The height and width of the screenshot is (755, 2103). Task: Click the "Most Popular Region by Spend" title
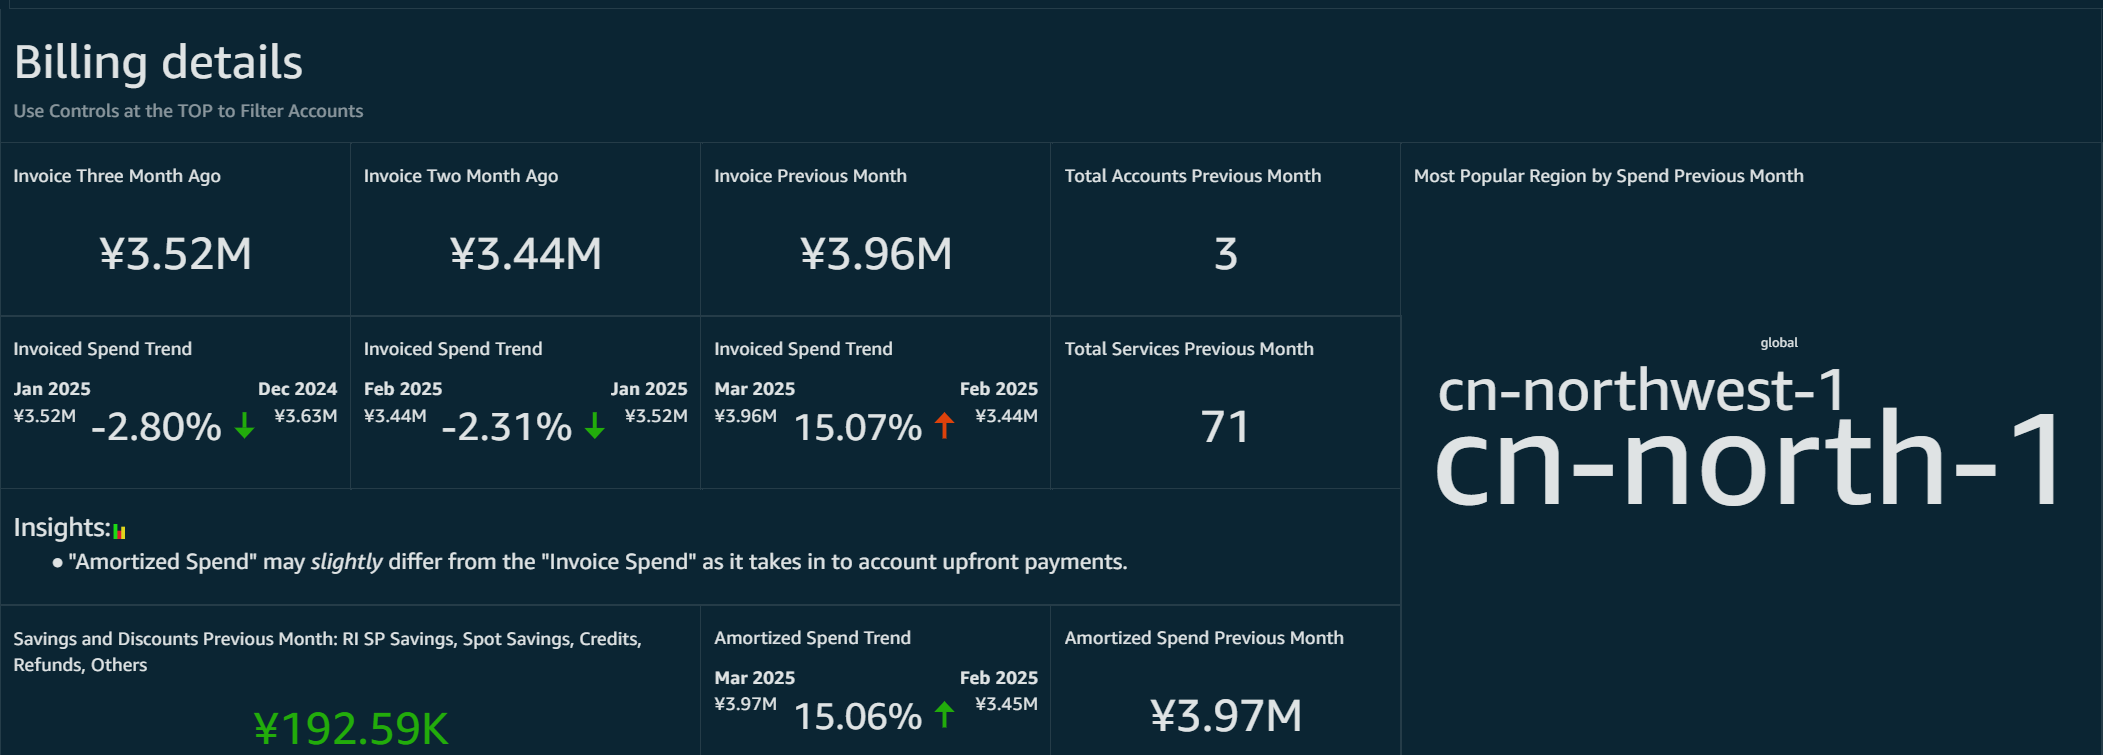[x=1609, y=176]
